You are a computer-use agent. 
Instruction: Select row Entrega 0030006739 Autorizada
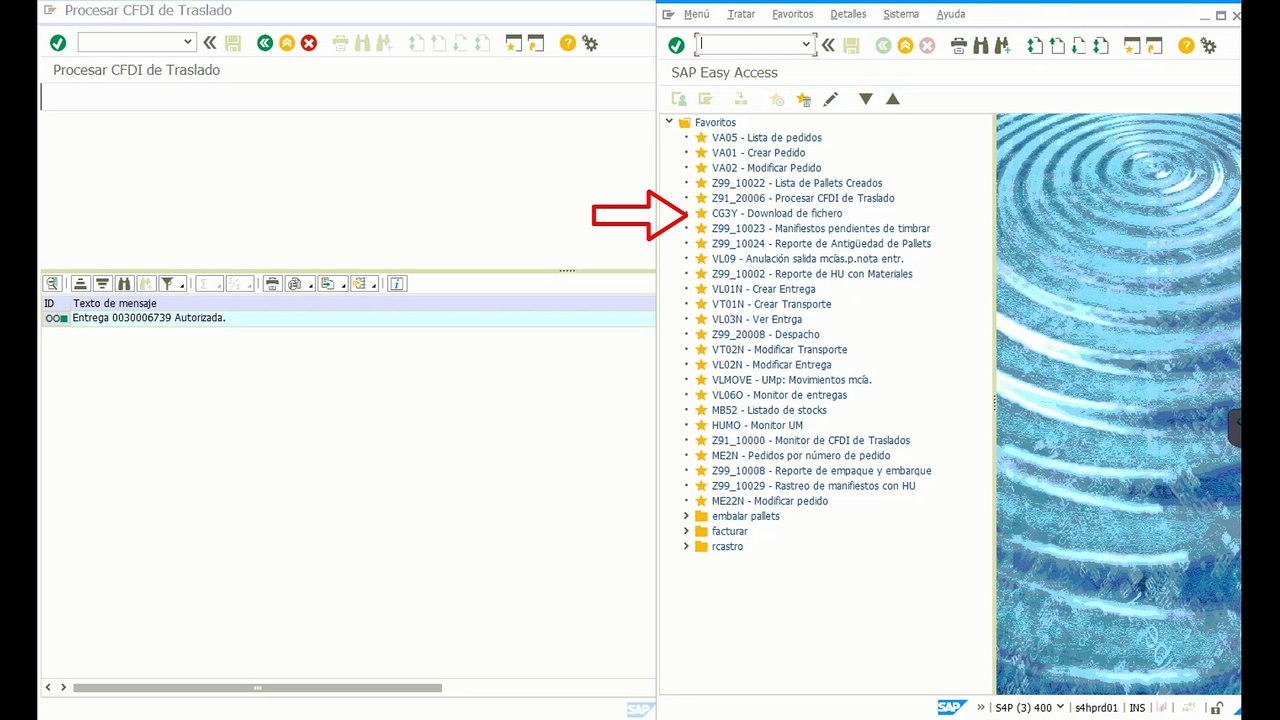348,318
